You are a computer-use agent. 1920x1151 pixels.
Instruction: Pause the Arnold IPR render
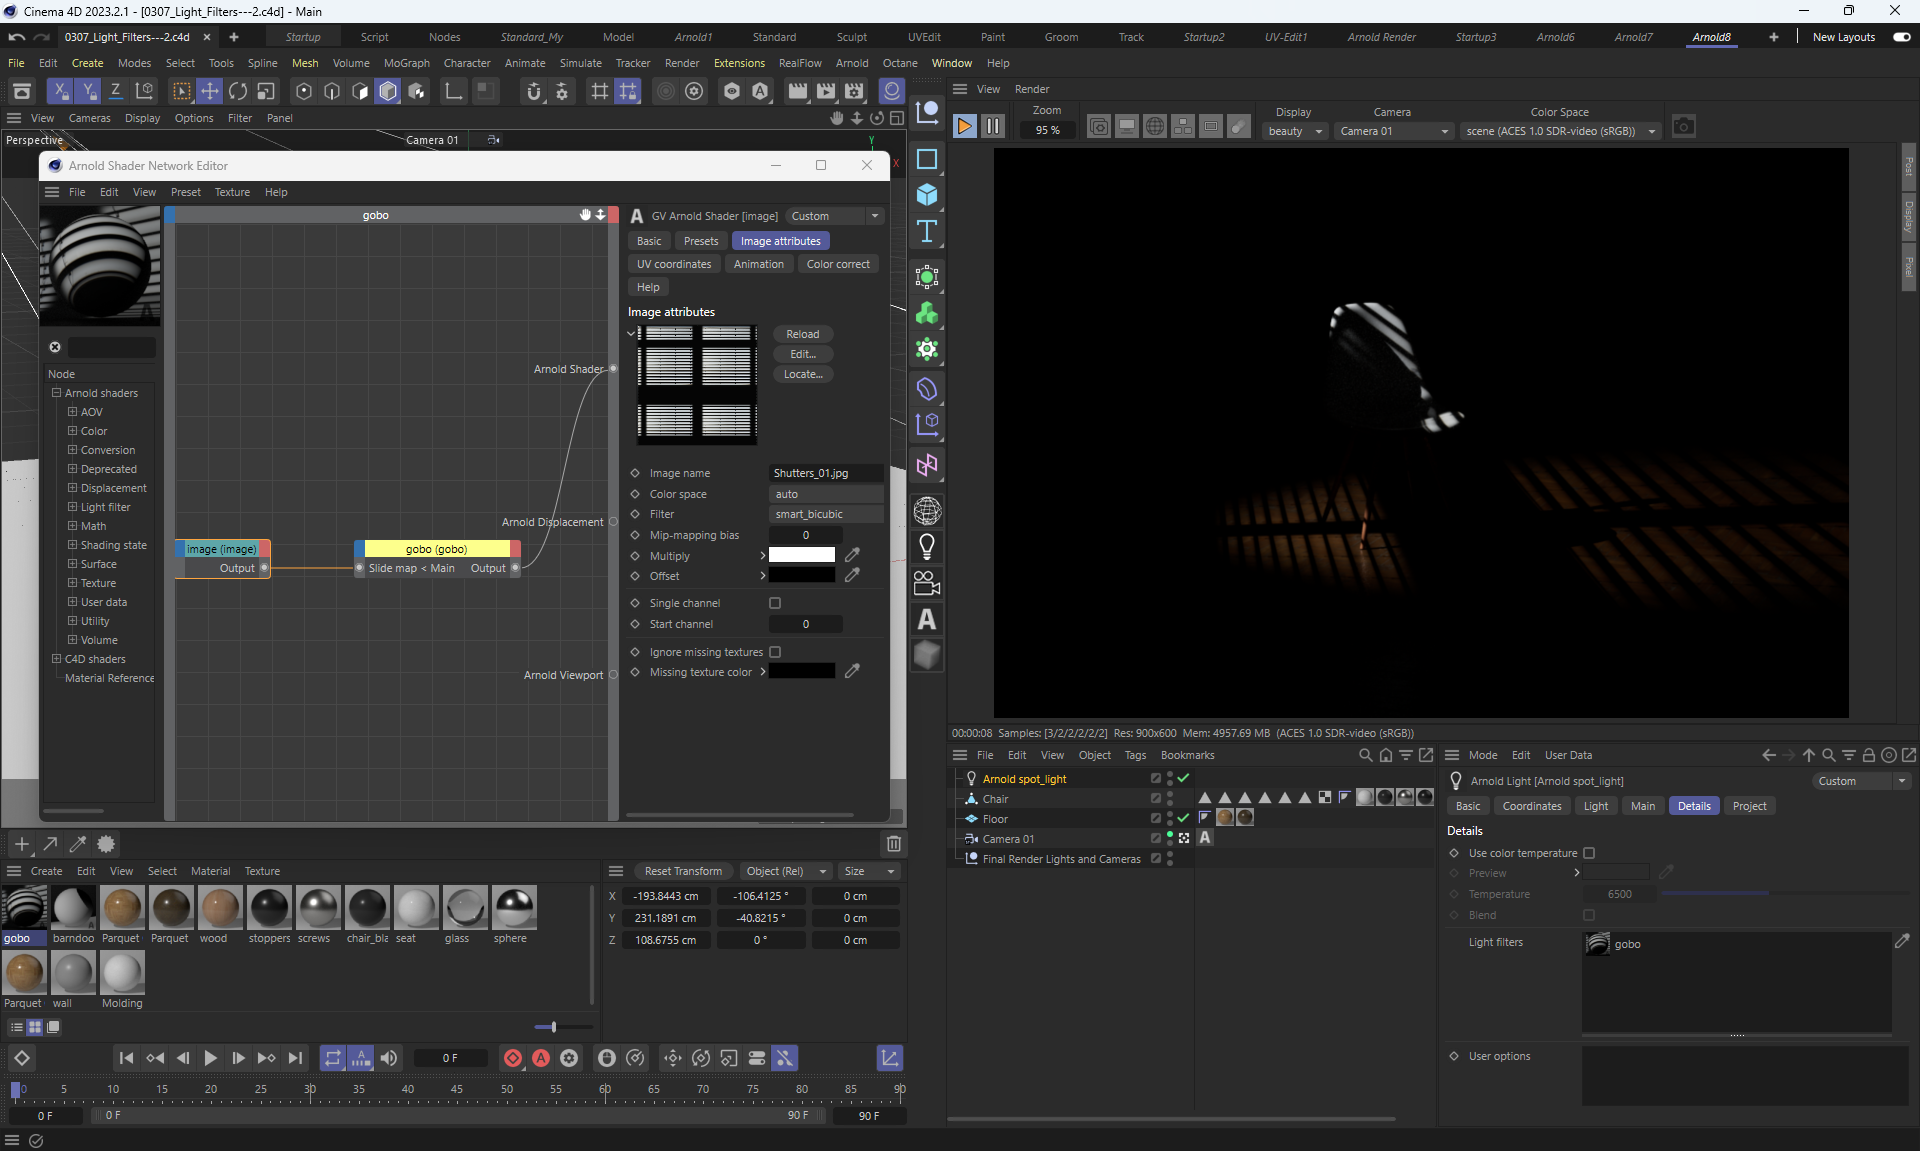point(992,127)
